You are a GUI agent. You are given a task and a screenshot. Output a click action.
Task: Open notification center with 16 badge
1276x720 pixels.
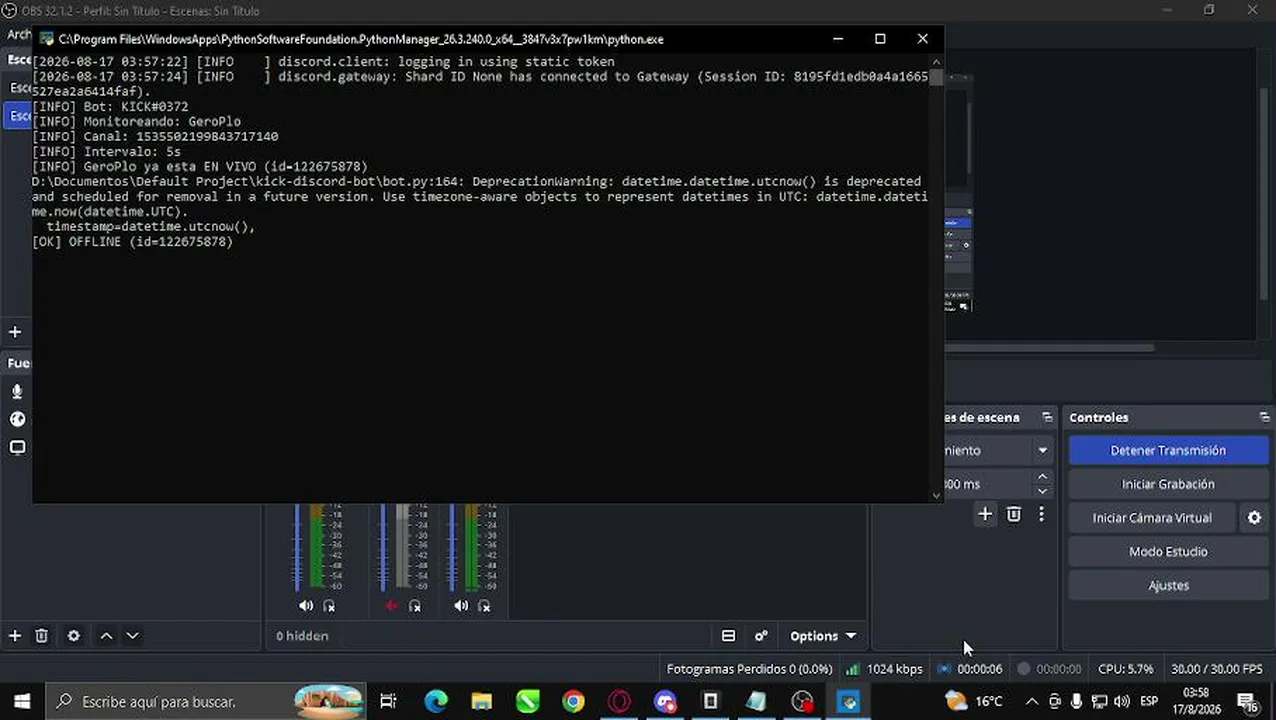1248,702
